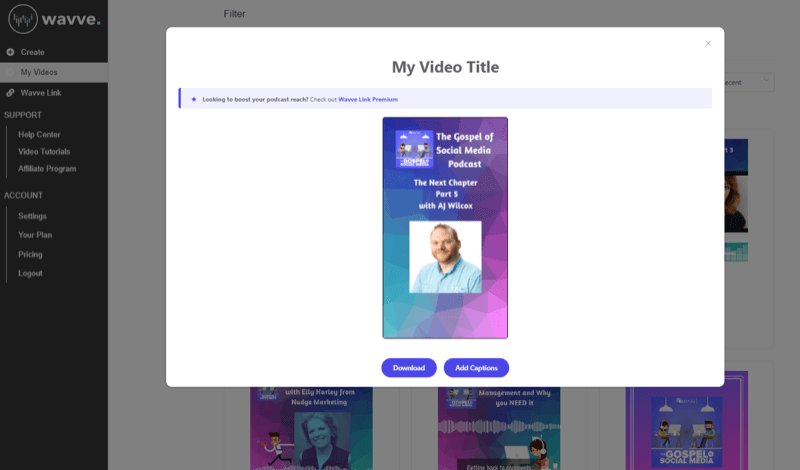Select My Videos in the sidebar
The width and height of the screenshot is (800, 470).
pos(54,72)
